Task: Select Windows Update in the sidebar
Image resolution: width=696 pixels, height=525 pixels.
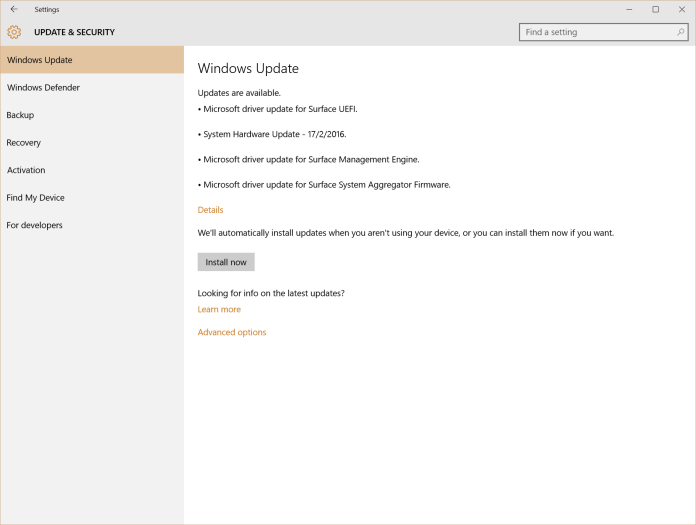Action: (92, 60)
